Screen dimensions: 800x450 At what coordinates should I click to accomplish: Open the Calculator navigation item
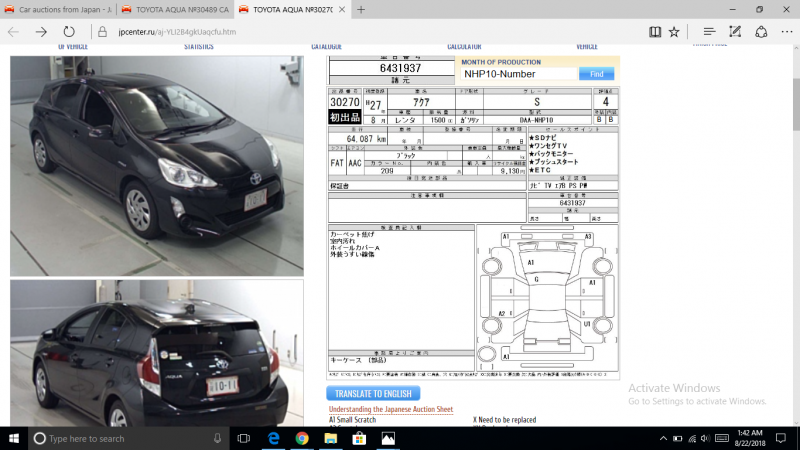click(464, 46)
